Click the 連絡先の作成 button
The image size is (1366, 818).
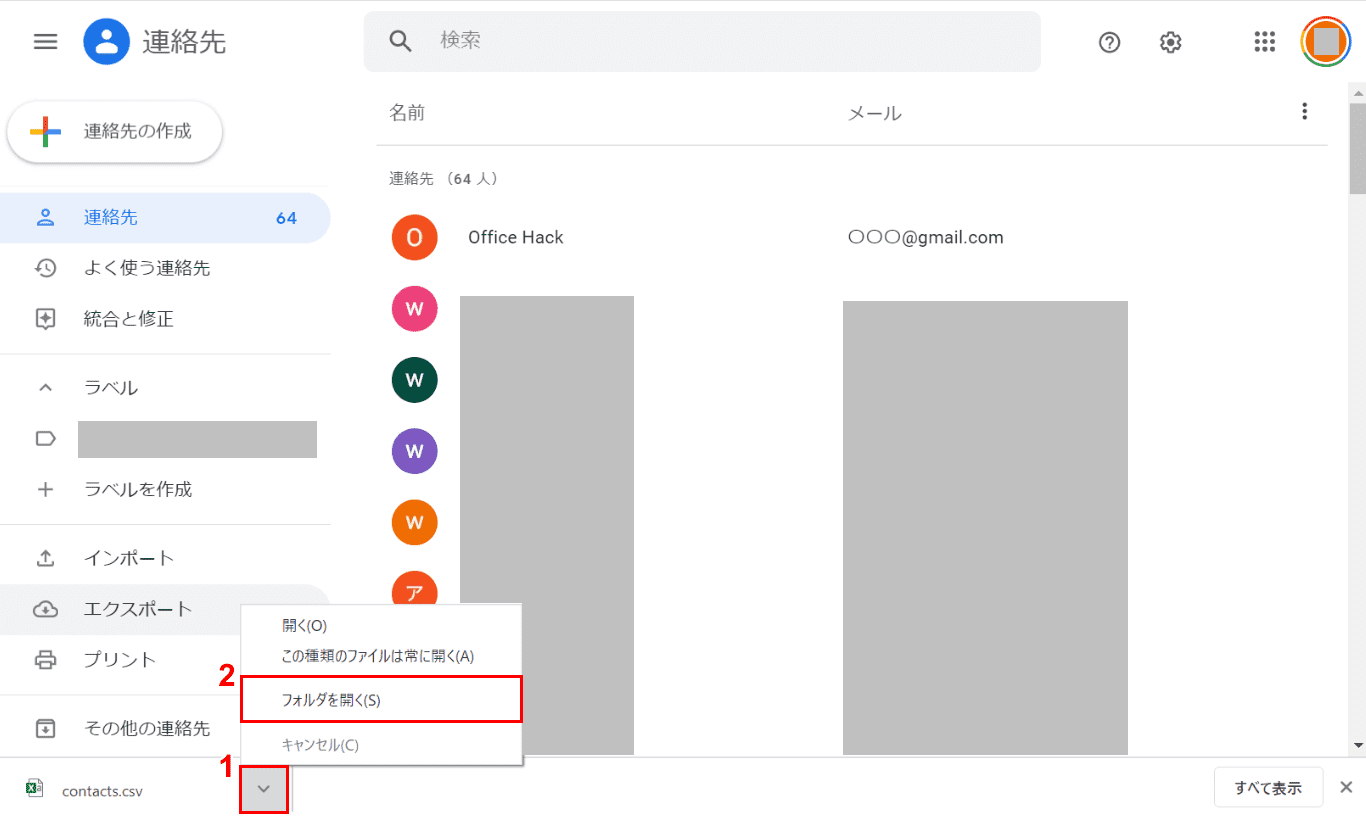click(x=115, y=131)
